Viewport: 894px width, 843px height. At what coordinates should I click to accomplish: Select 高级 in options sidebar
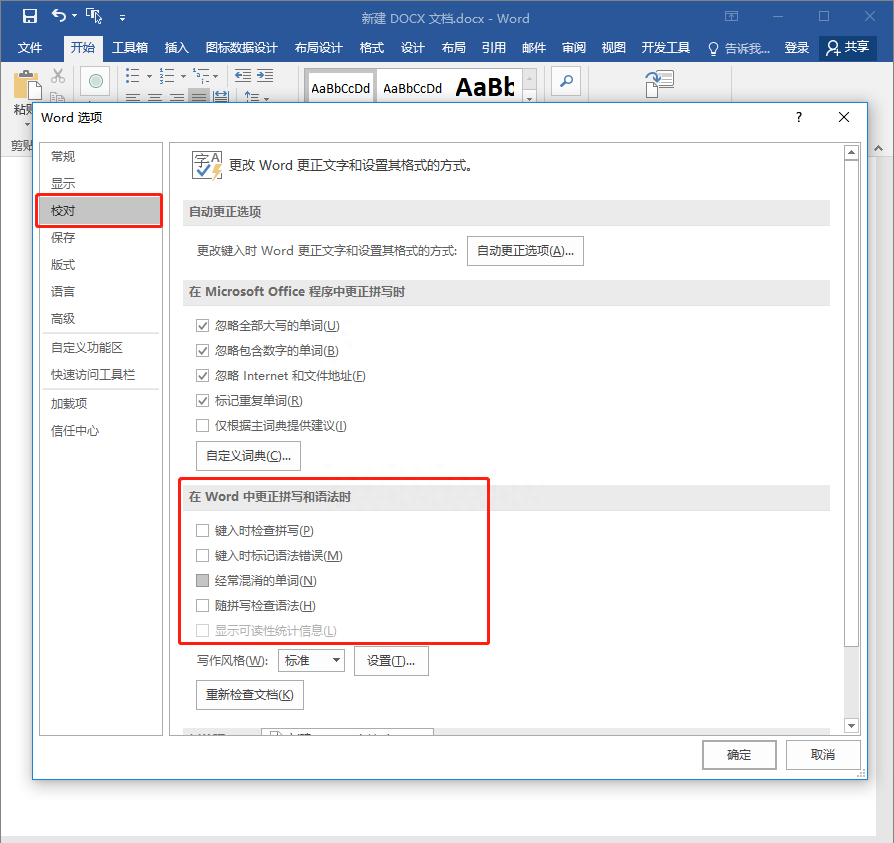63,319
